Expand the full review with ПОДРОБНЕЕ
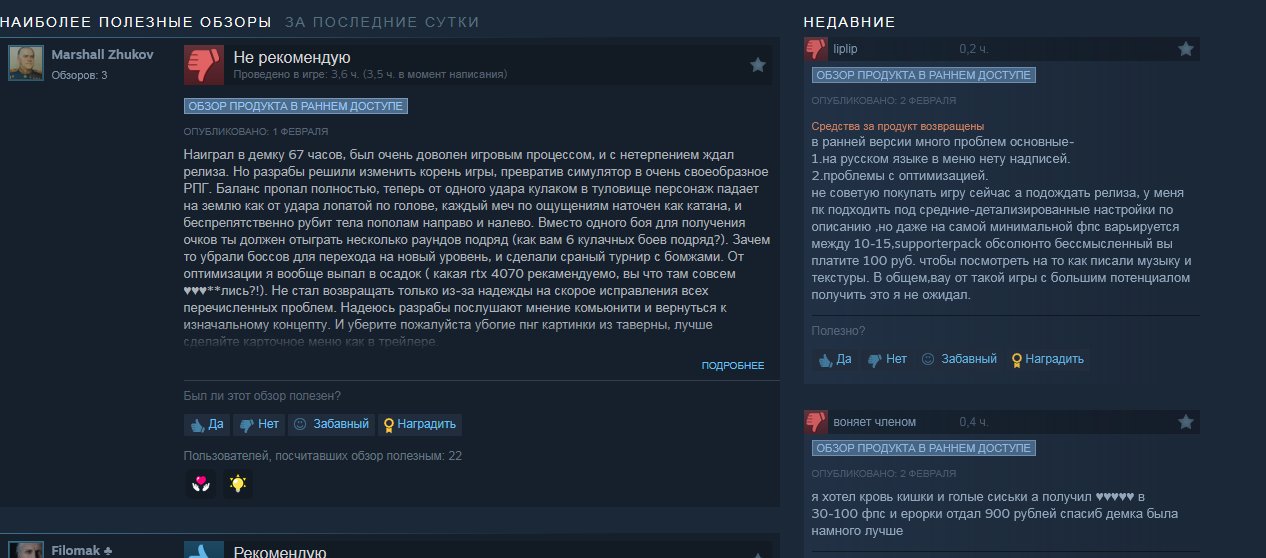The image size is (1266, 558). (x=732, y=366)
